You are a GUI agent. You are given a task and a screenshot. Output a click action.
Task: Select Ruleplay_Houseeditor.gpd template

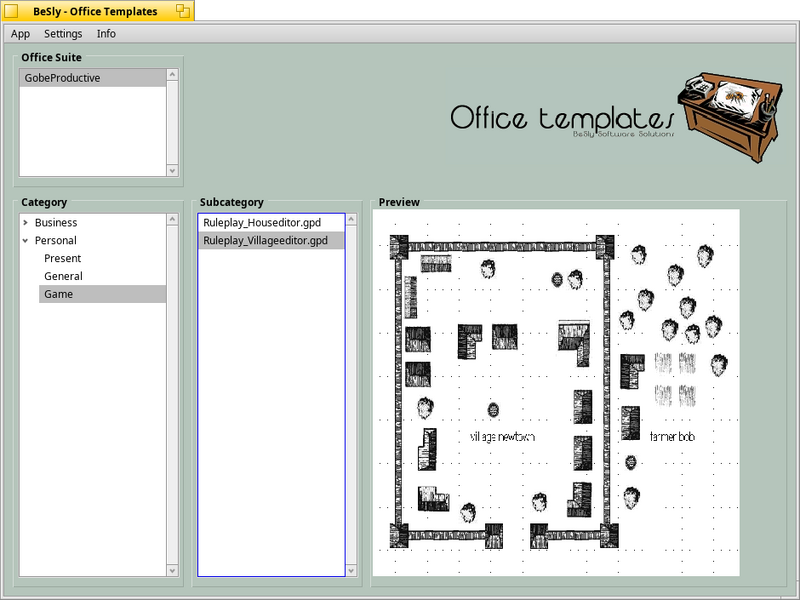click(271, 222)
